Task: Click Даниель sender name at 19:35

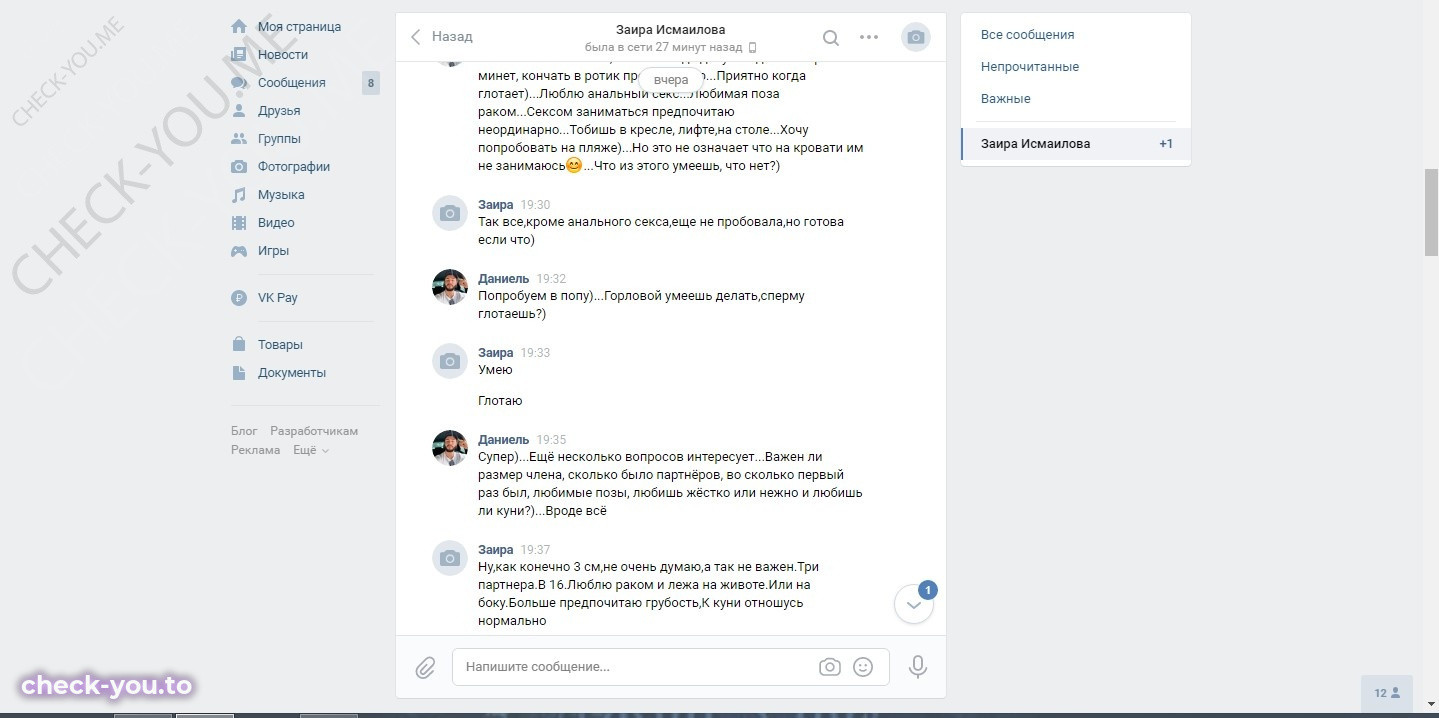Action: click(504, 440)
